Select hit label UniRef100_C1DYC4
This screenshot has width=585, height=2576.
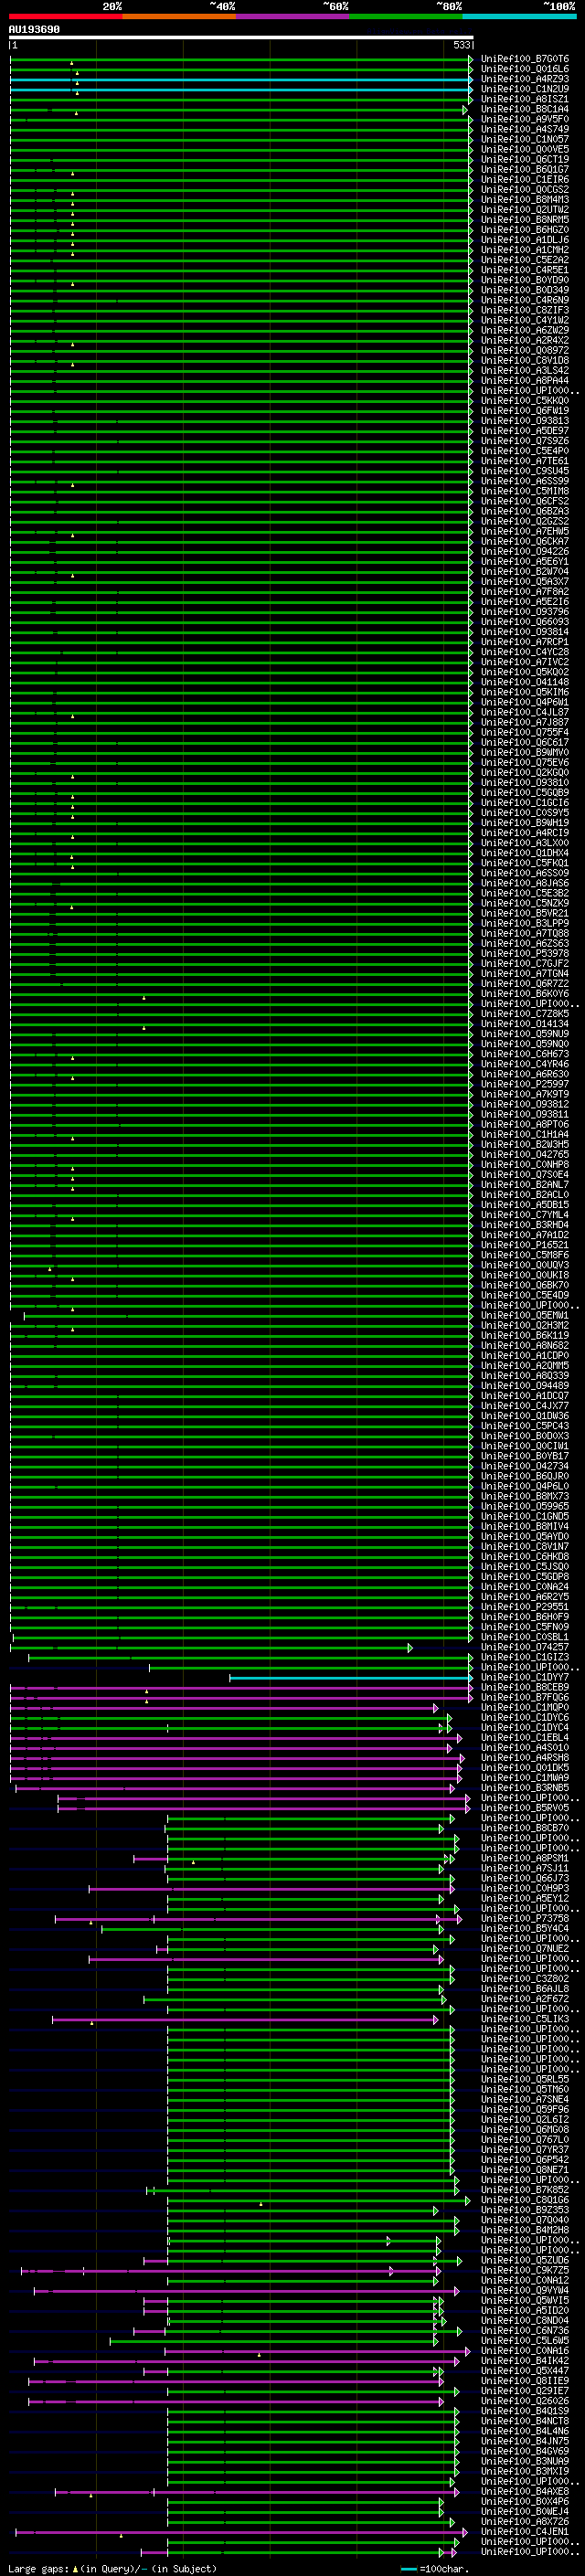[525, 1727]
